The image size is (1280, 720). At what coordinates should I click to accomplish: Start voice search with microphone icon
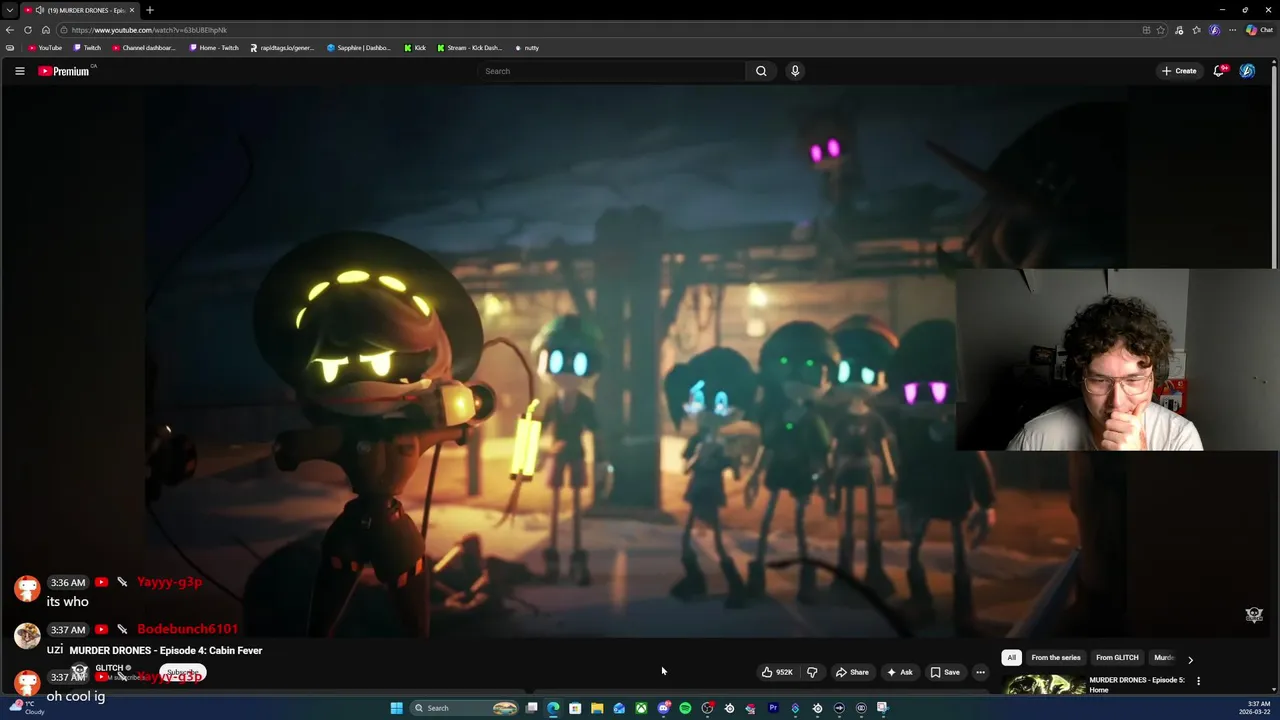click(795, 71)
